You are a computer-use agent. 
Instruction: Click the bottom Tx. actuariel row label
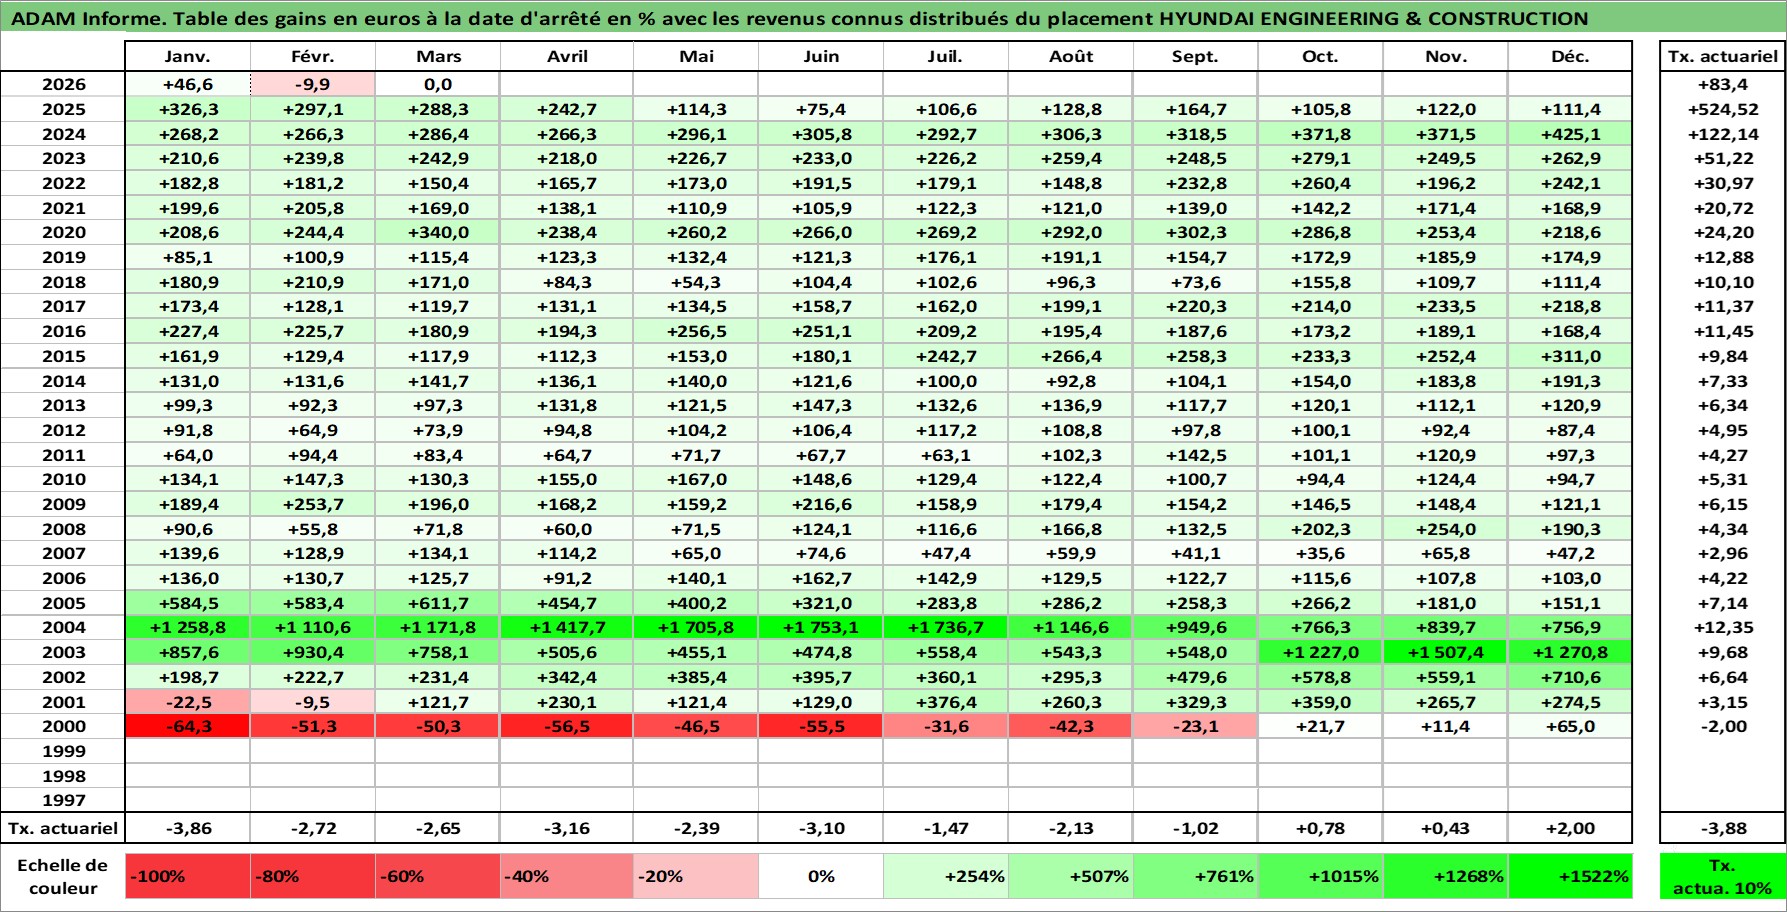[63, 829]
